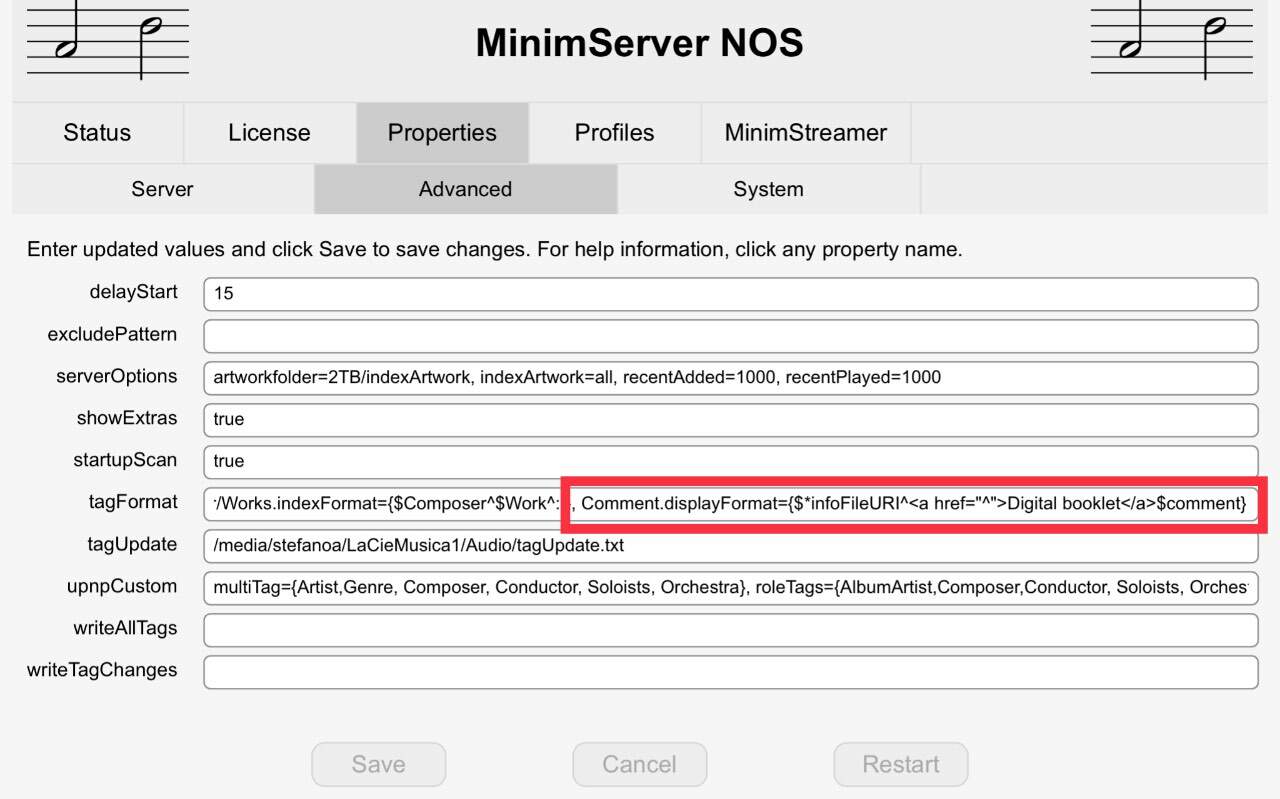This screenshot has width=1280, height=799.
Task: Switch to the License tab
Action: pyautogui.click(x=269, y=133)
